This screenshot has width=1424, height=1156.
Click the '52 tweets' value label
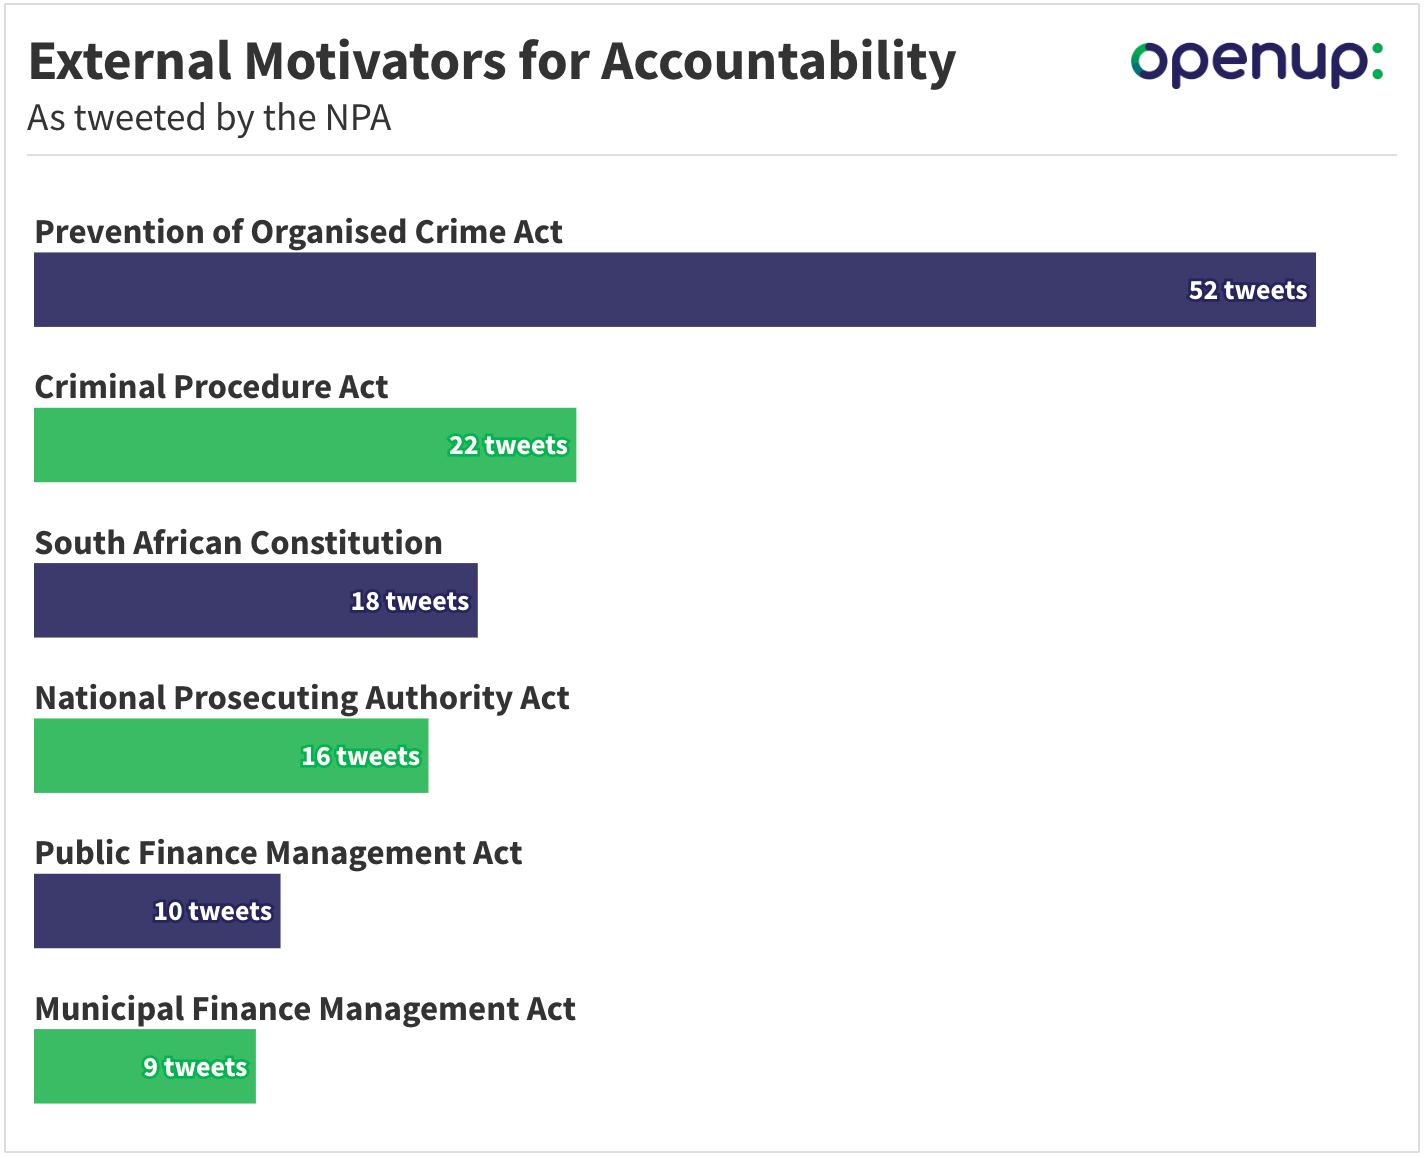(x=1247, y=290)
